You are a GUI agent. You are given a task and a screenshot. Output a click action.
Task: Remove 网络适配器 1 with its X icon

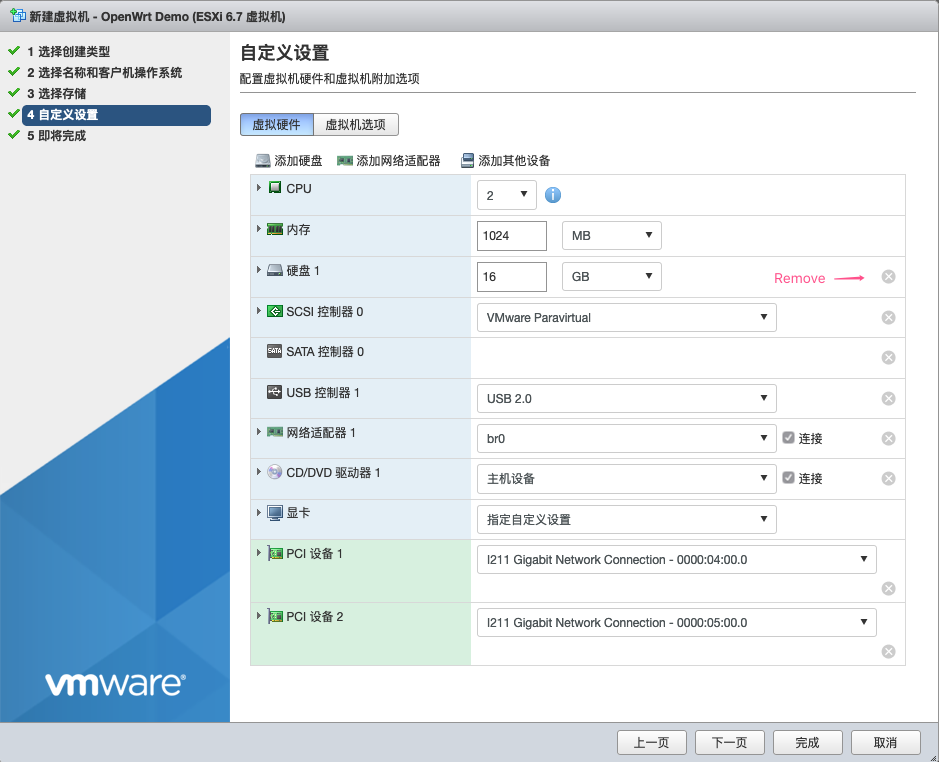(889, 439)
